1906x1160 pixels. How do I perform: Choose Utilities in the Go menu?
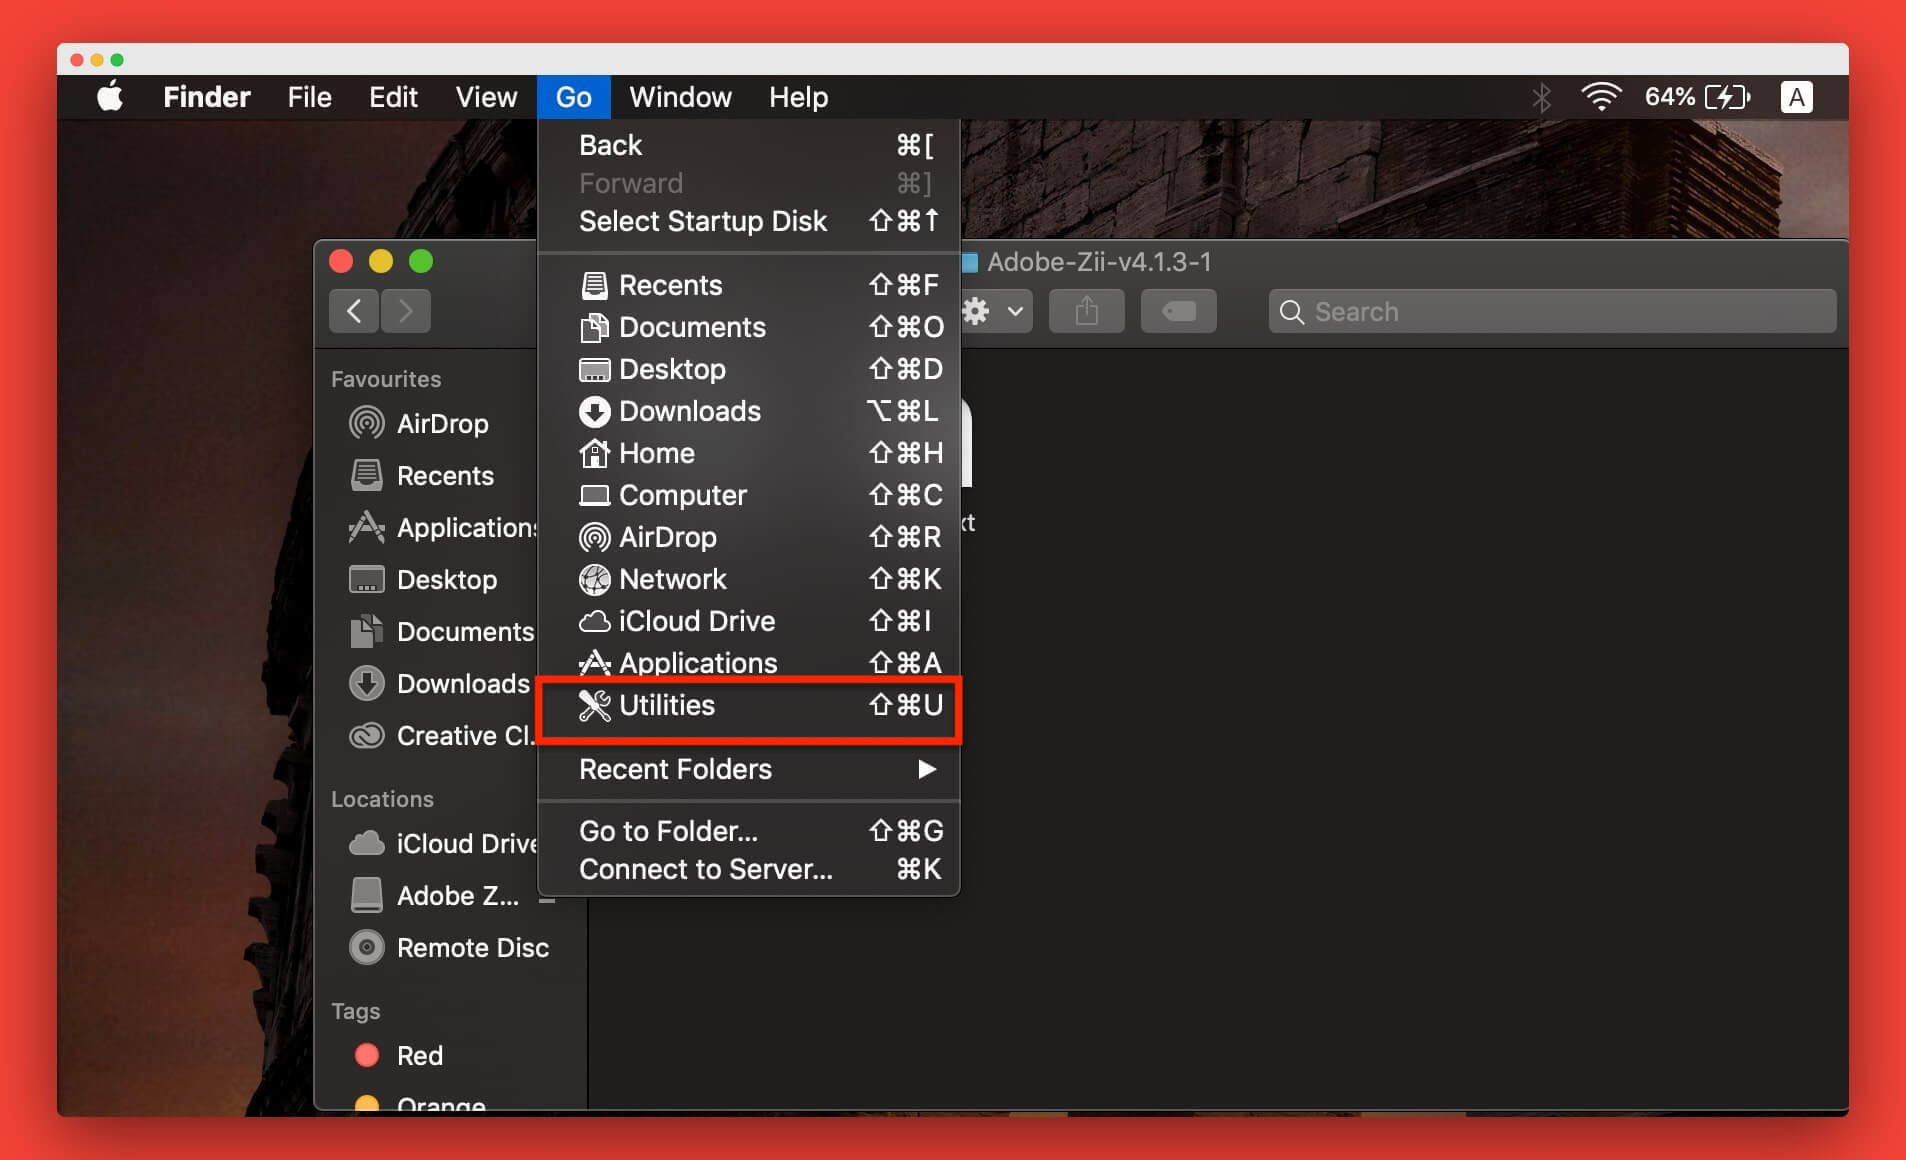tap(749, 705)
